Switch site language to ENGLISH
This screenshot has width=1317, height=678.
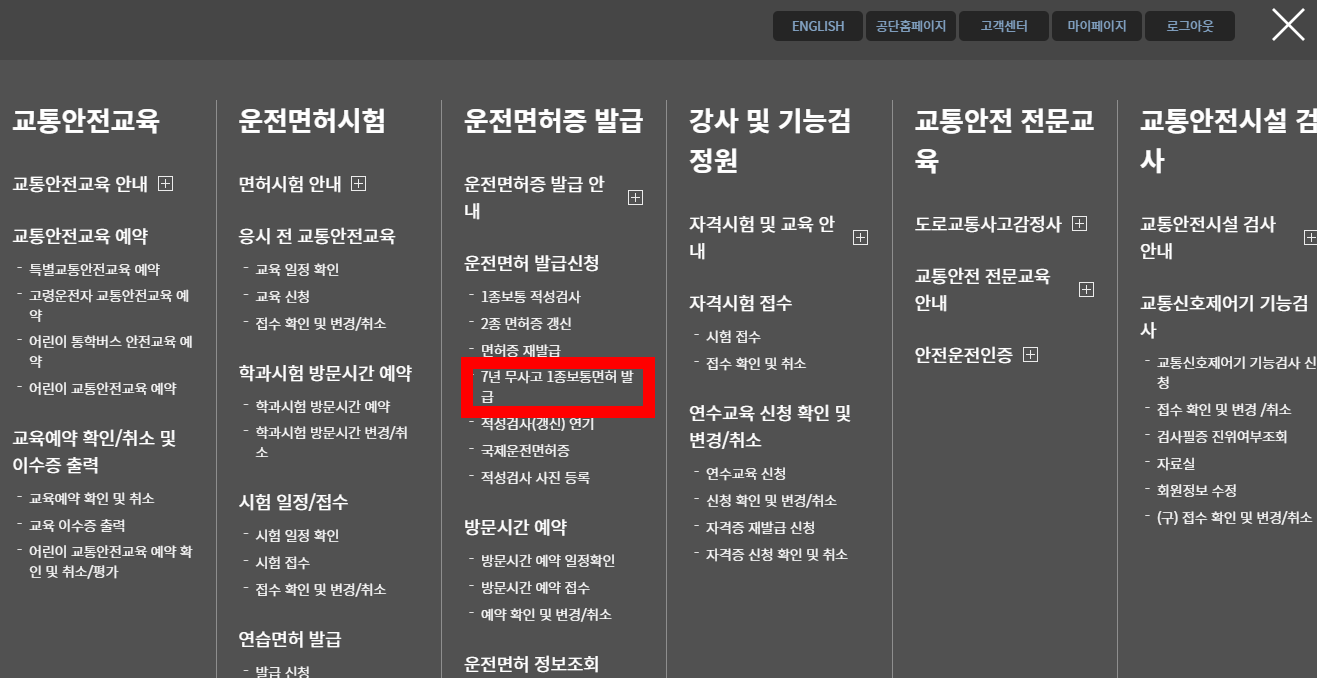(x=818, y=26)
